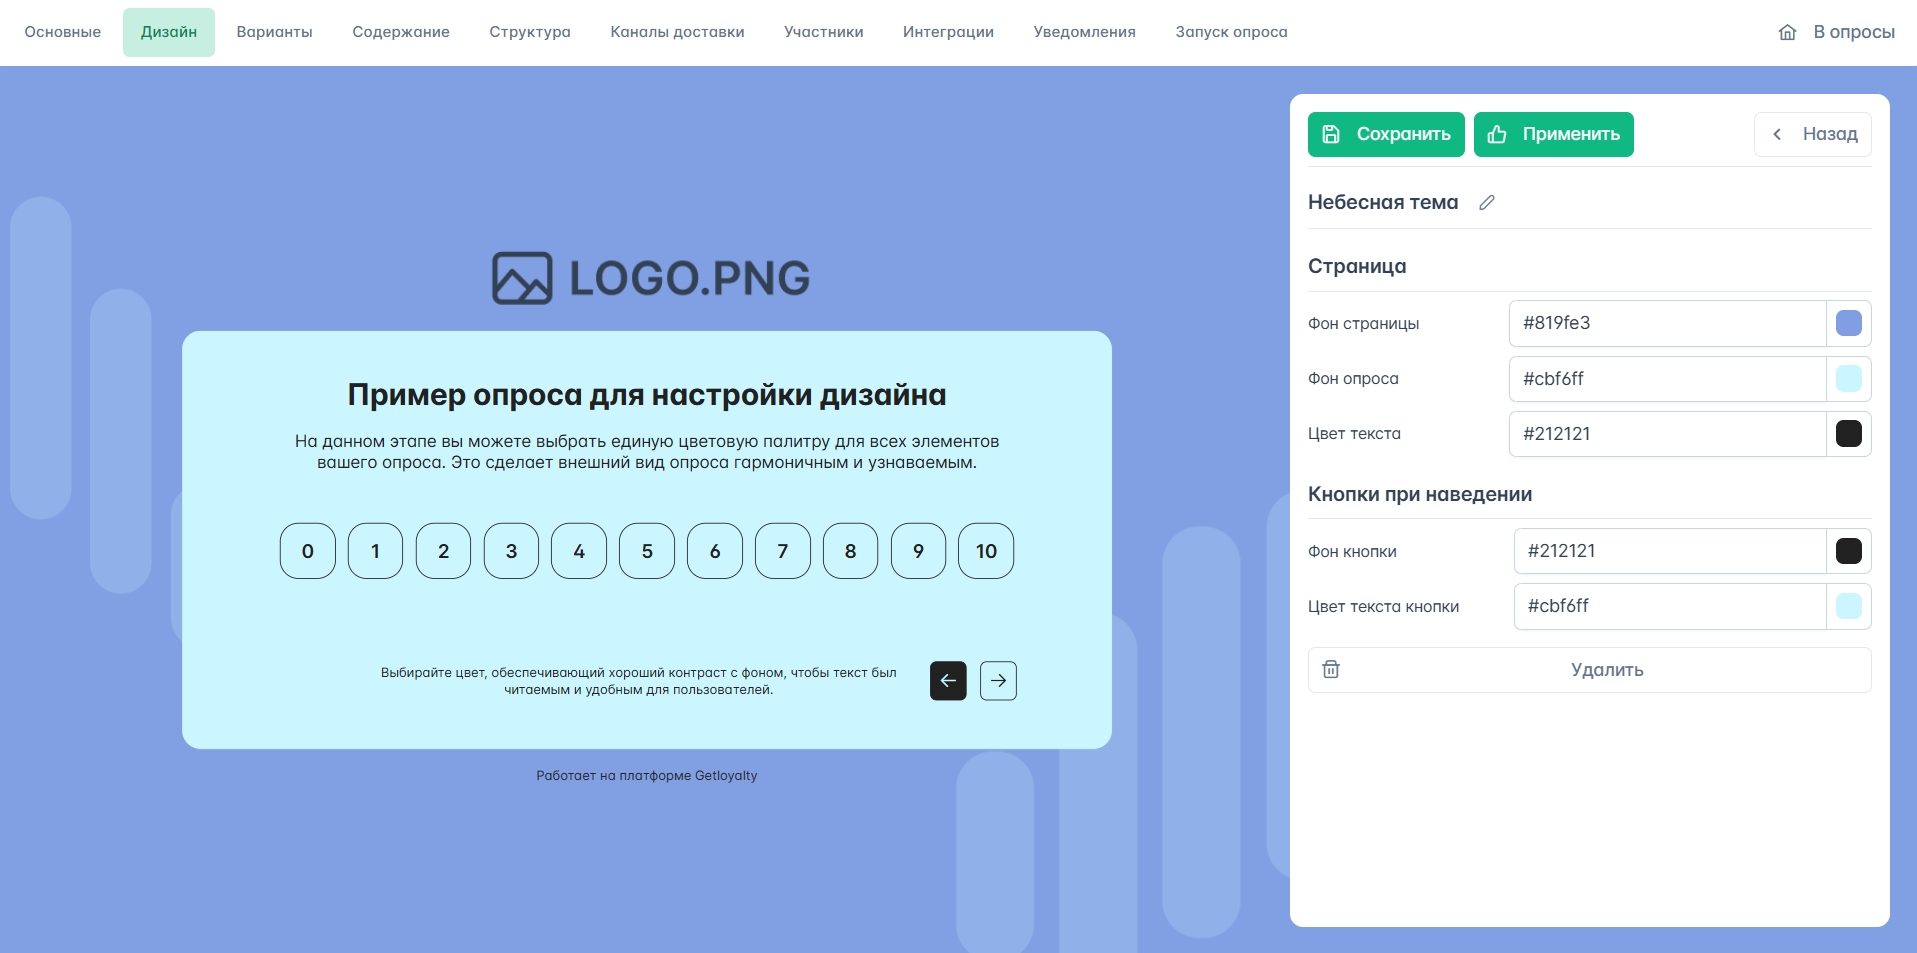
Task: Click the pencil icon to rename Небесная тема
Action: pyautogui.click(x=1487, y=202)
